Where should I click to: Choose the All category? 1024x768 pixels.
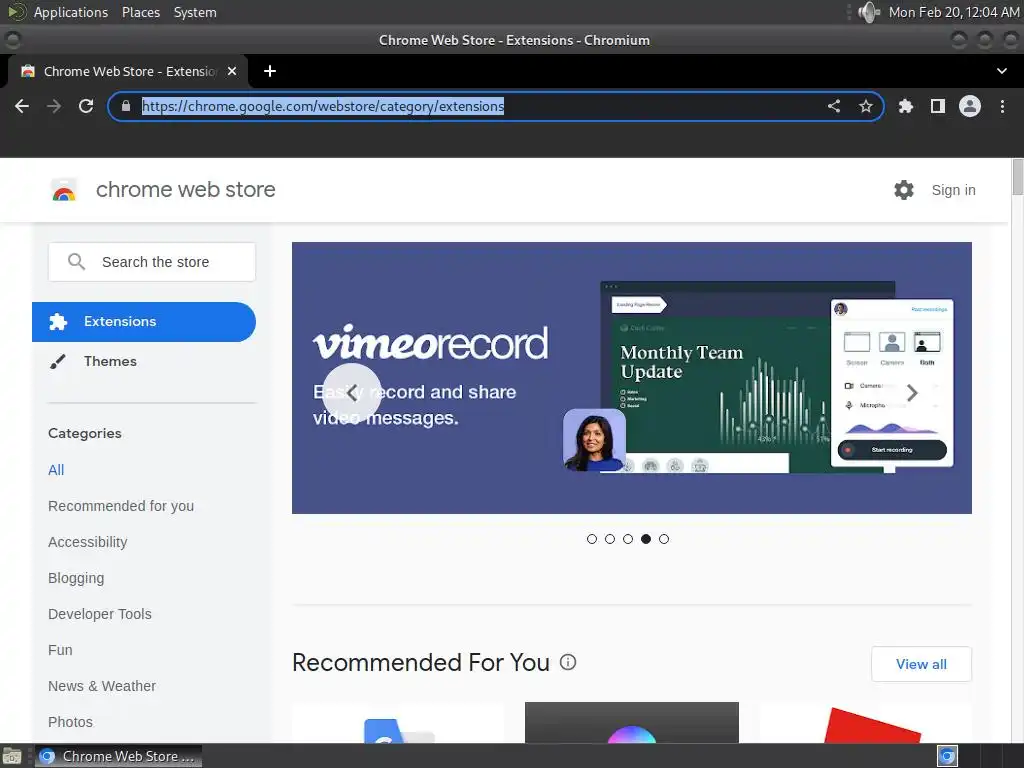click(56, 470)
